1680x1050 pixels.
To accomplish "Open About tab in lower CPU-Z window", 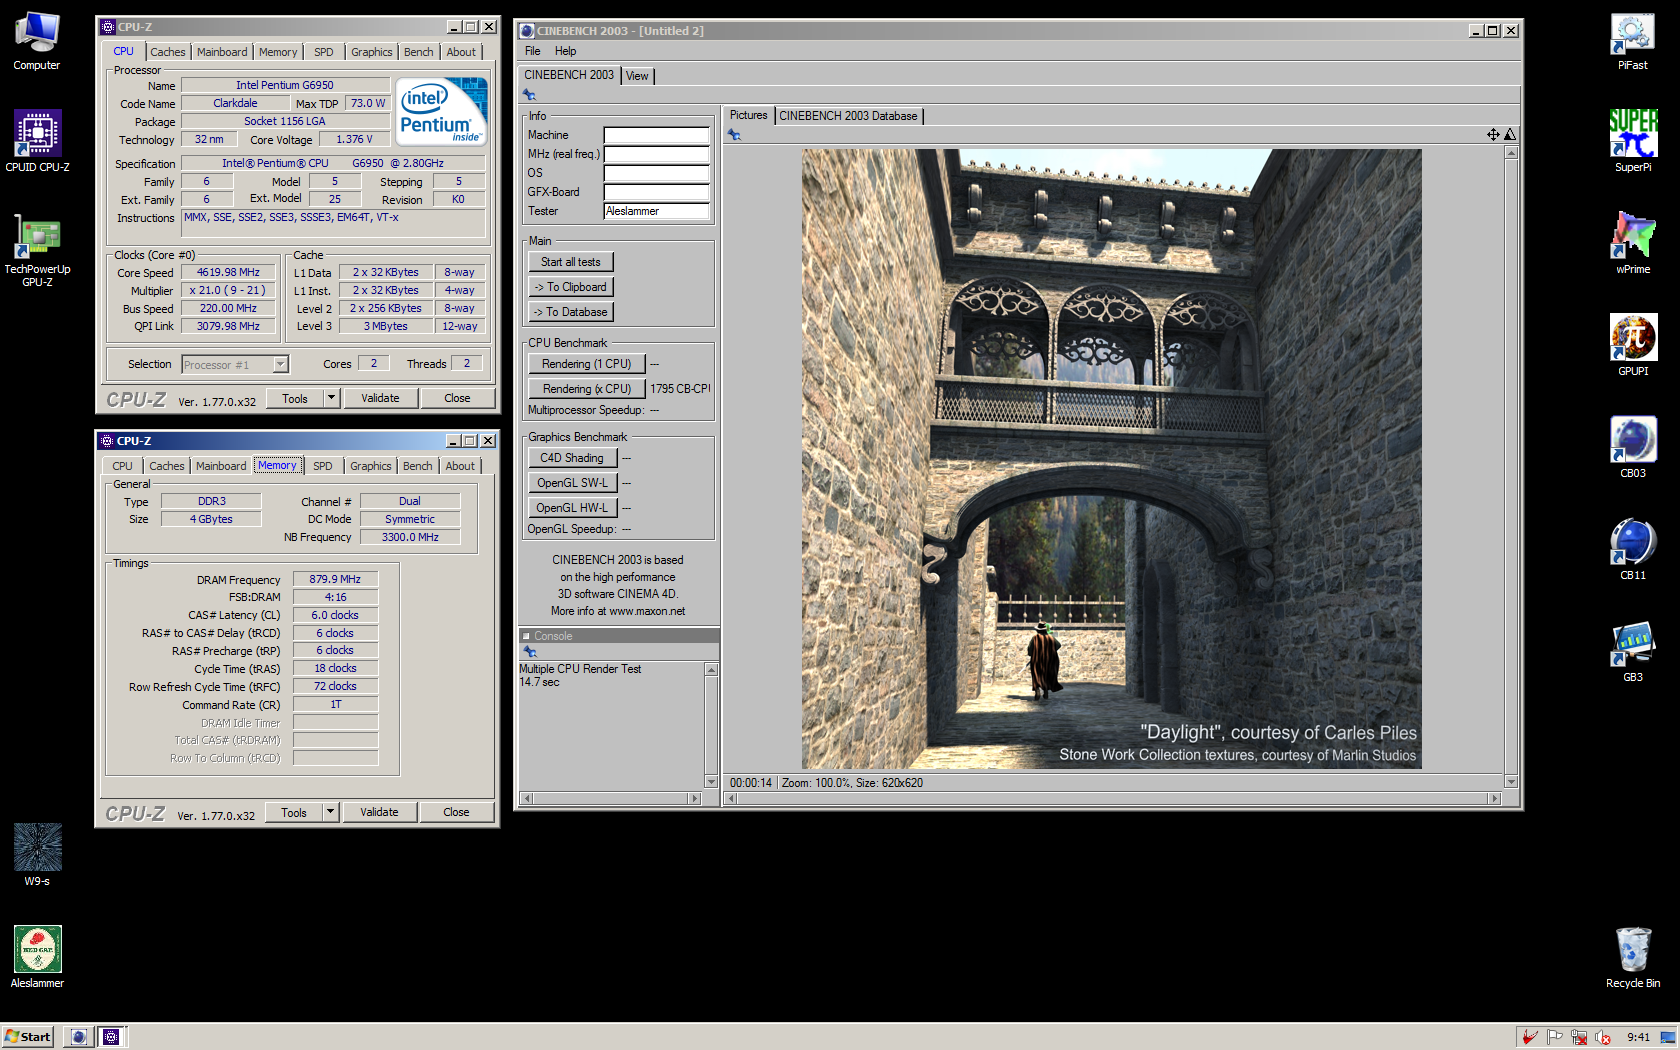I will (460, 466).
